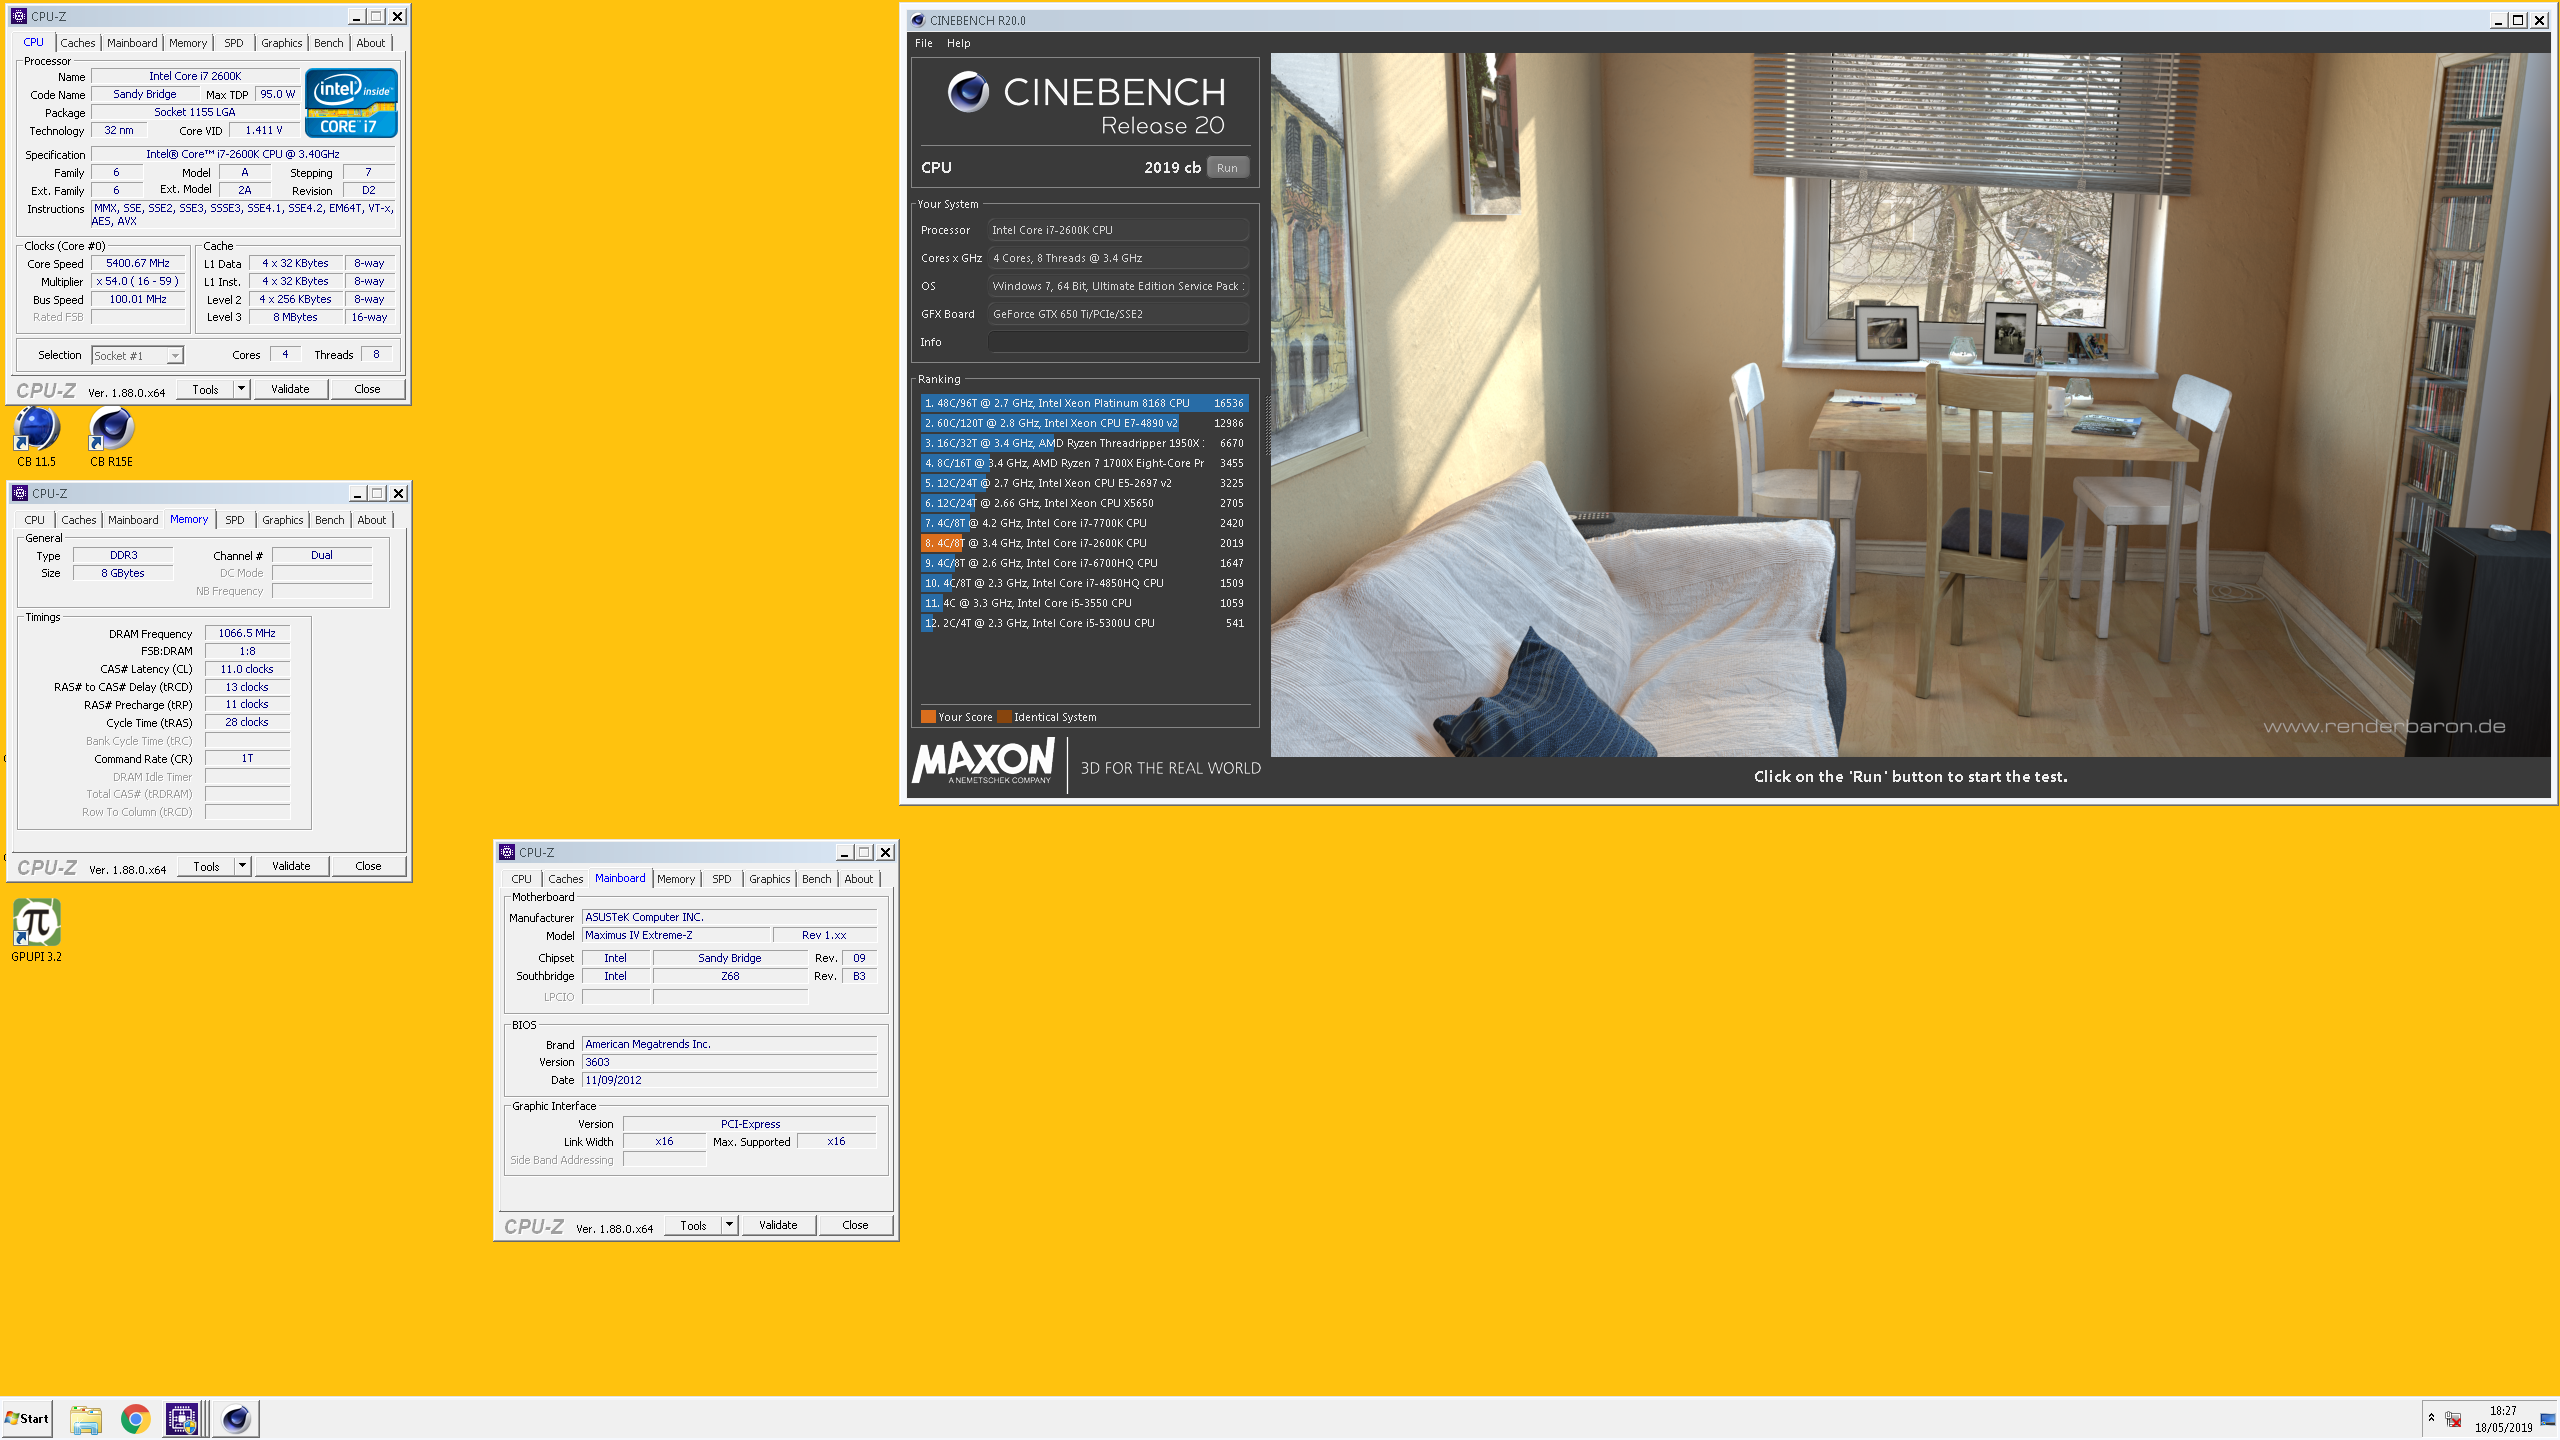2560x1440 pixels.
Task: Select ranking row Ryzen Threadripper 1950X
Action: pyautogui.click(x=1084, y=443)
